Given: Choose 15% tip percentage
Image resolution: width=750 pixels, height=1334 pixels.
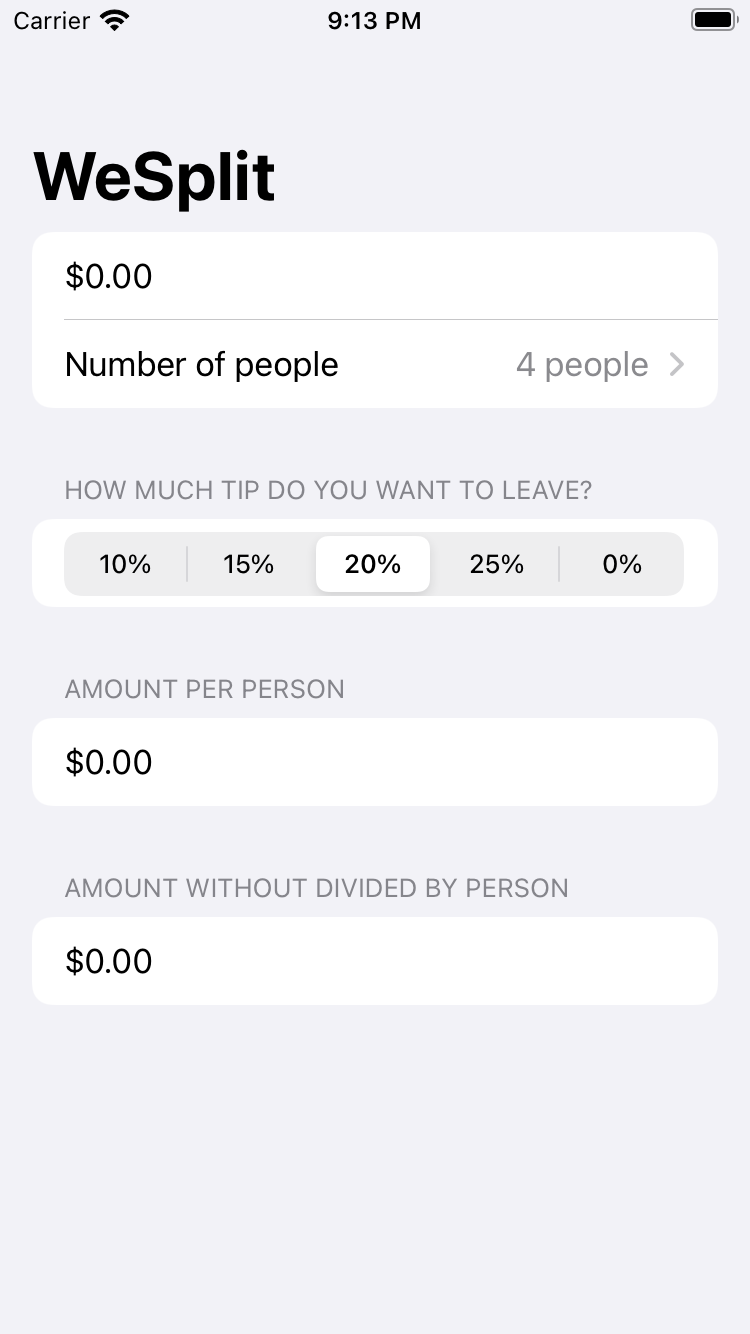Looking at the screenshot, I should [x=249, y=564].
